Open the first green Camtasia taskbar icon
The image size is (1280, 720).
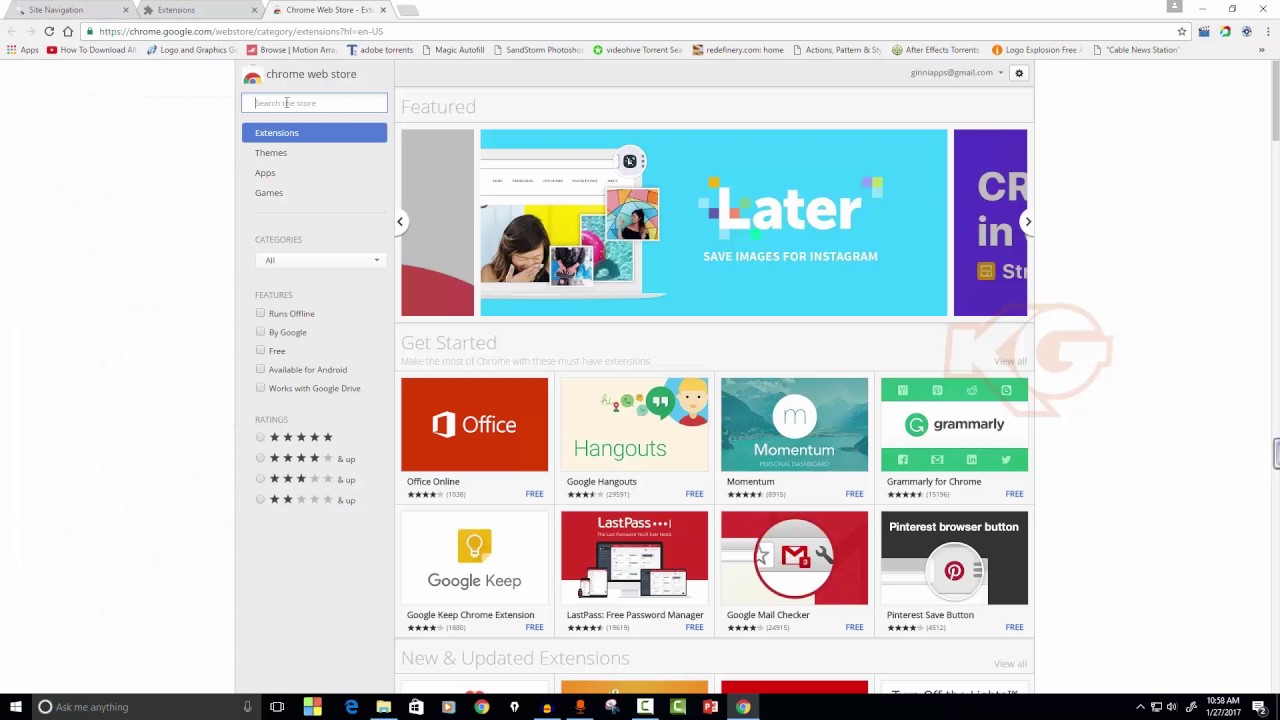coord(645,707)
